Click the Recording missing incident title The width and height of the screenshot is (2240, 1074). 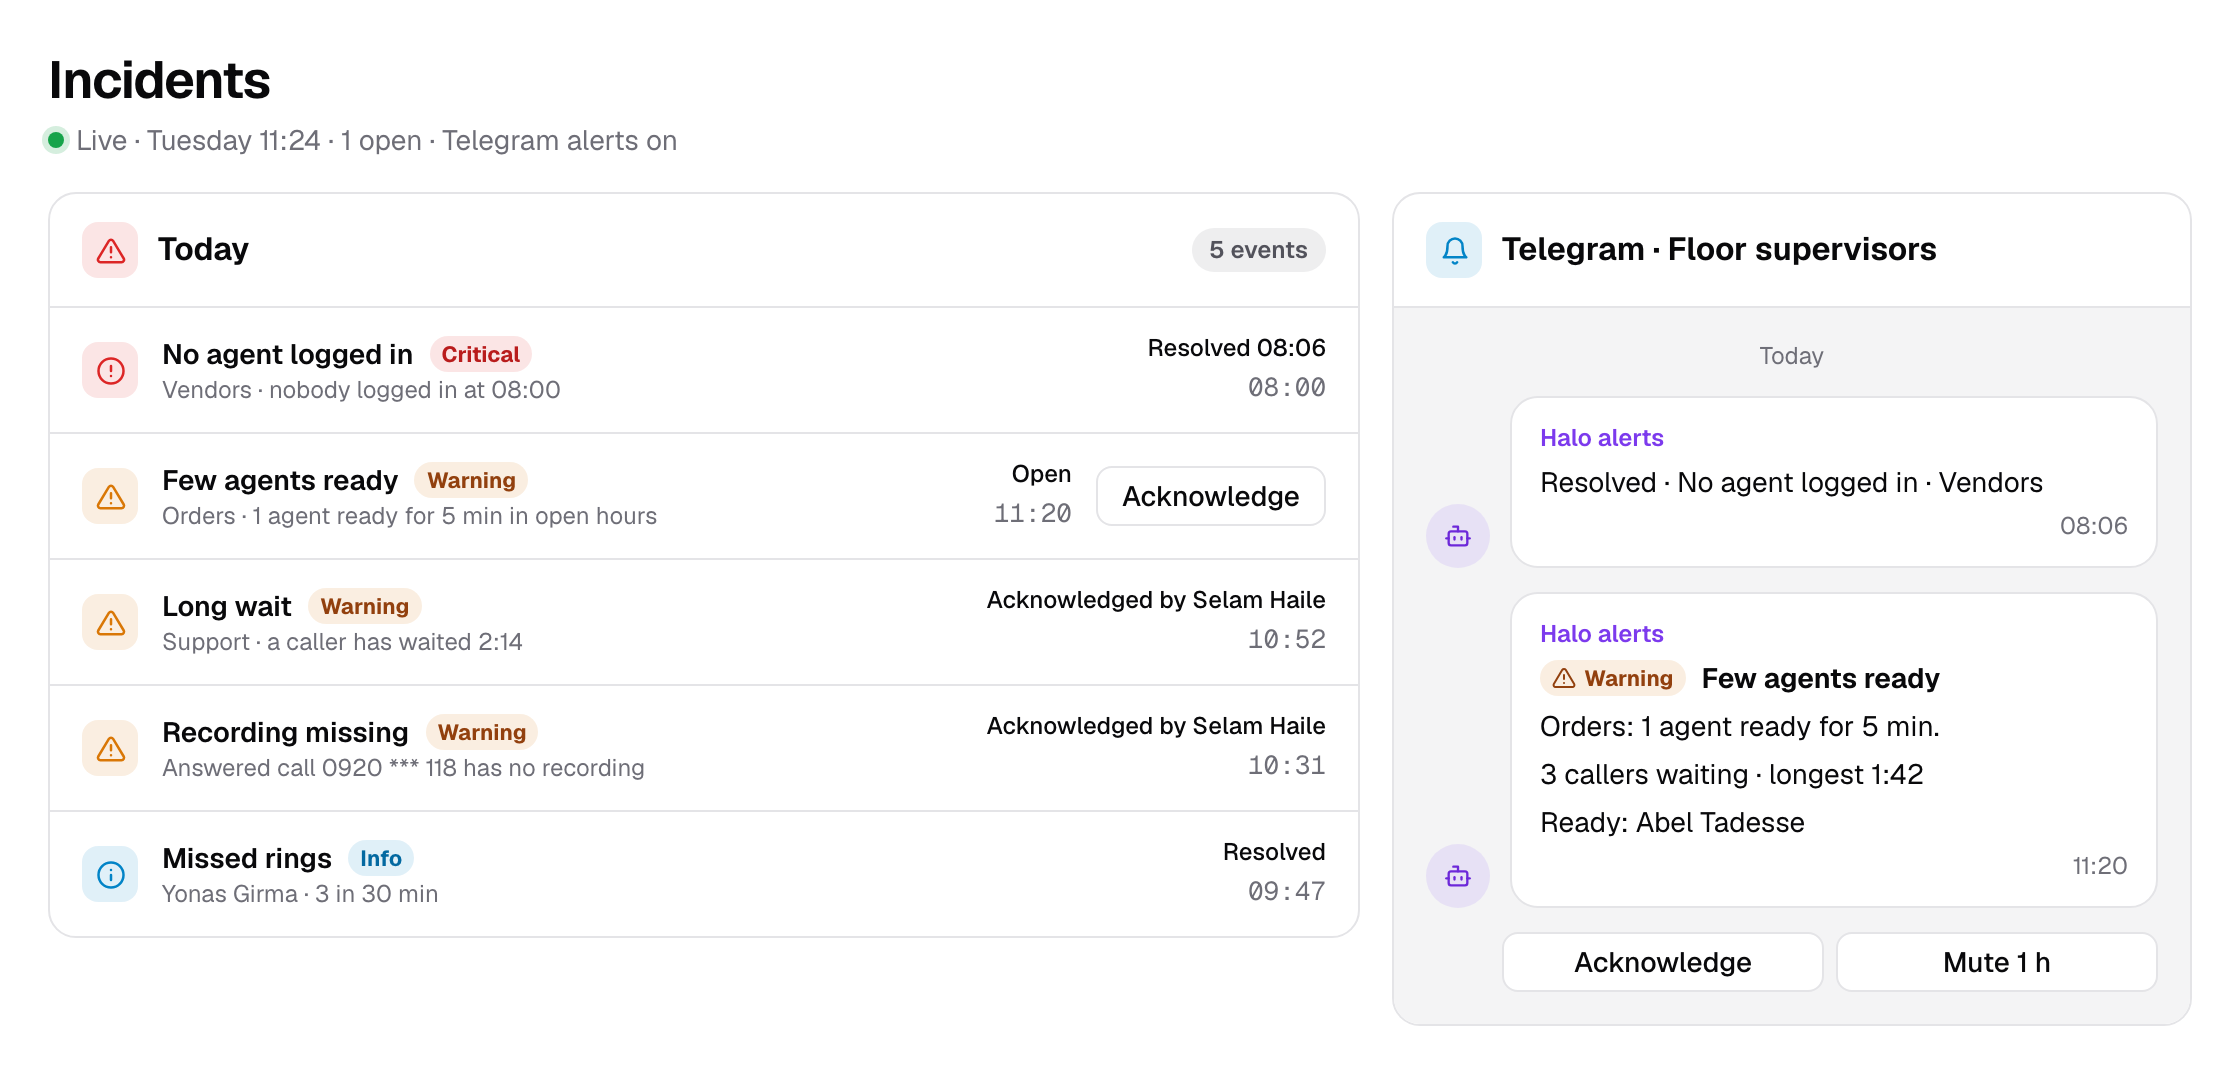coord(285,732)
